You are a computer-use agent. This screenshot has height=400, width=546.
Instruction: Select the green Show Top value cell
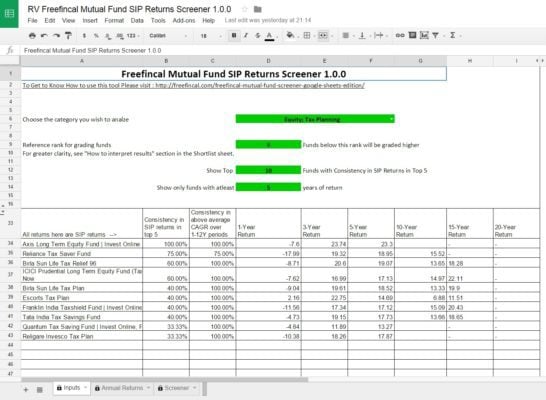(x=268, y=170)
